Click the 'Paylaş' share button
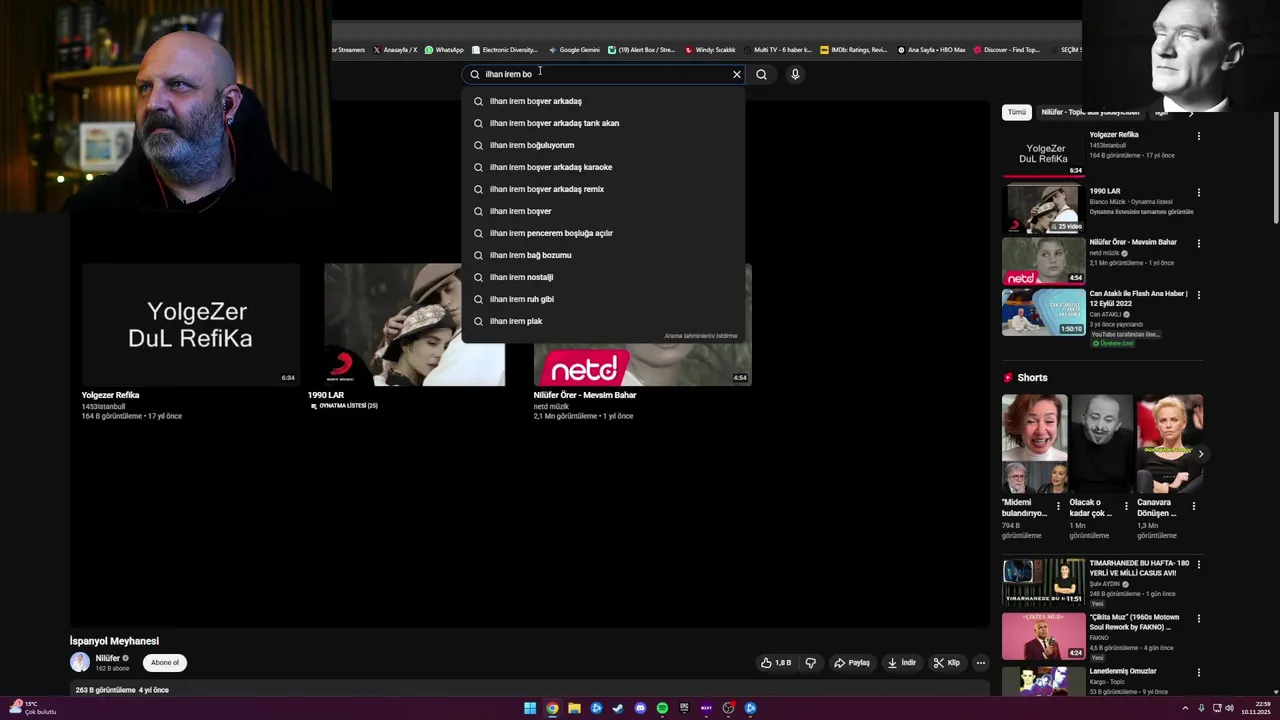 [x=852, y=663]
